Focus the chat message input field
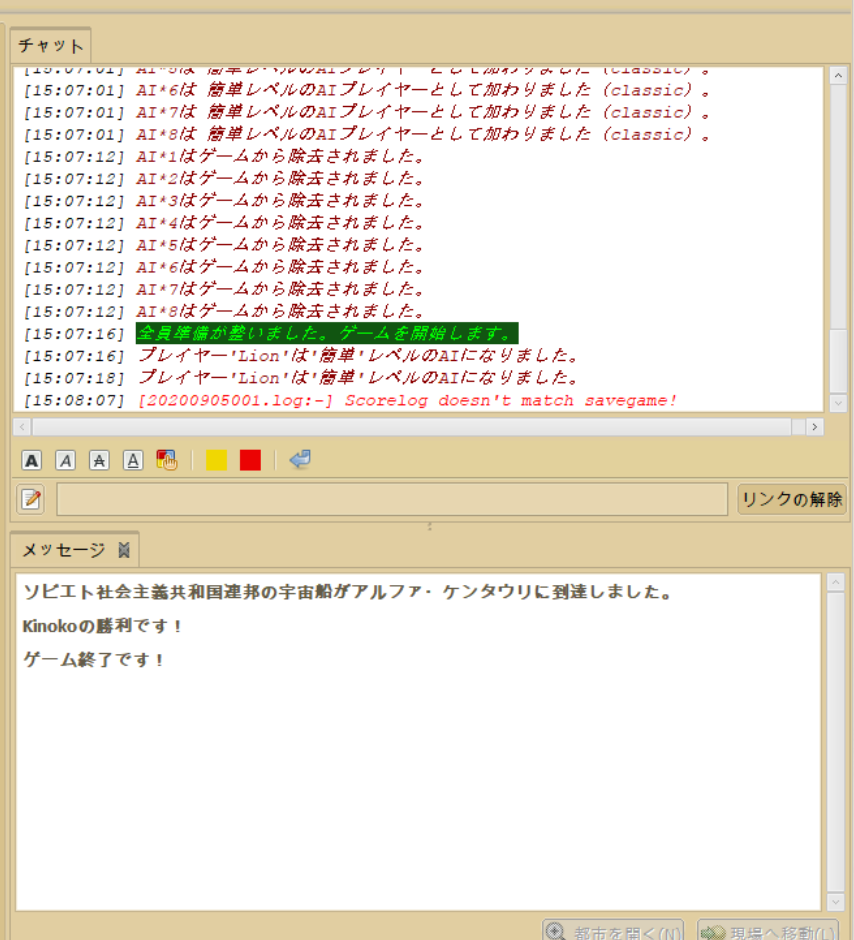 pyautogui.click(x=392, y=499)
